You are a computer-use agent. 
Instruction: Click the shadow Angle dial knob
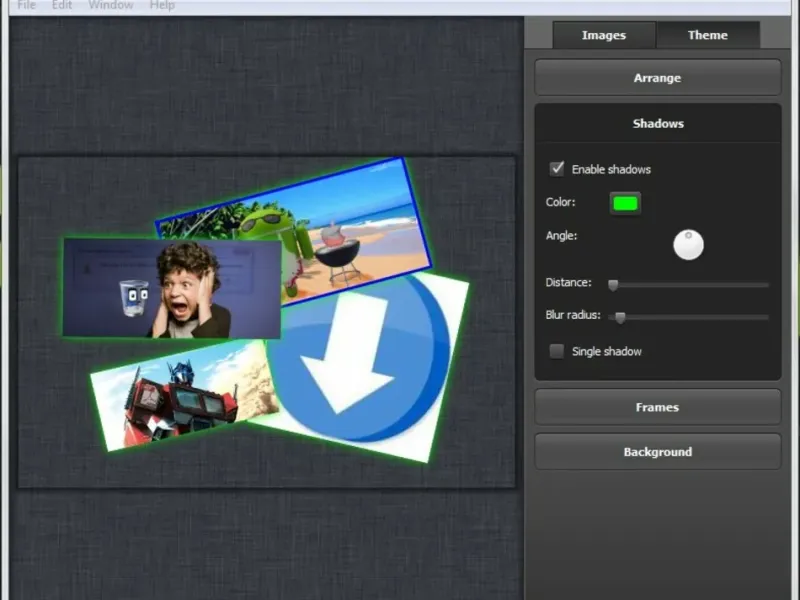[688, 244]
